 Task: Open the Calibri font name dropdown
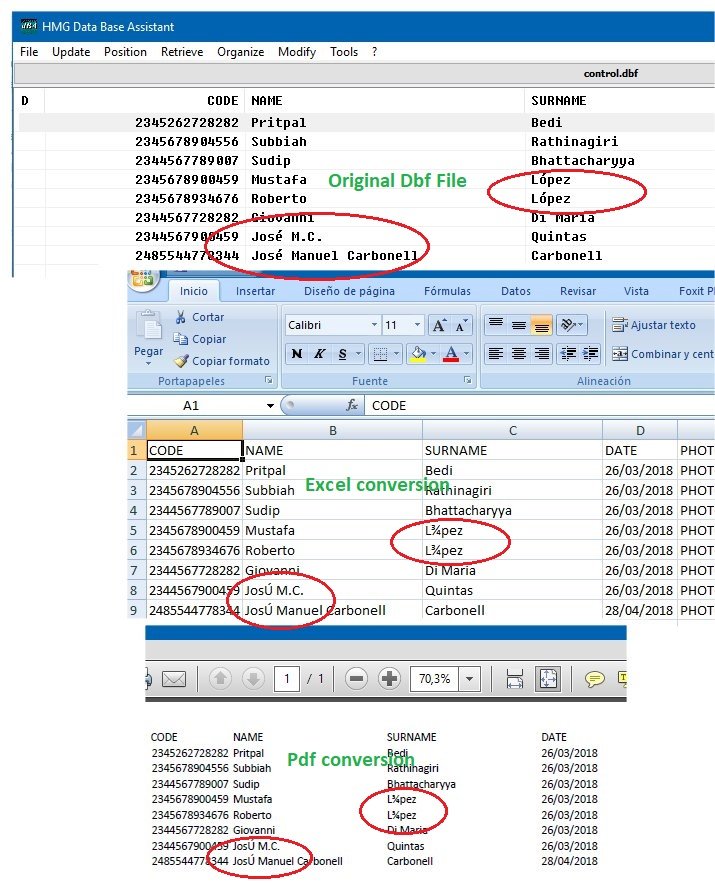click(x=374, y=325)
